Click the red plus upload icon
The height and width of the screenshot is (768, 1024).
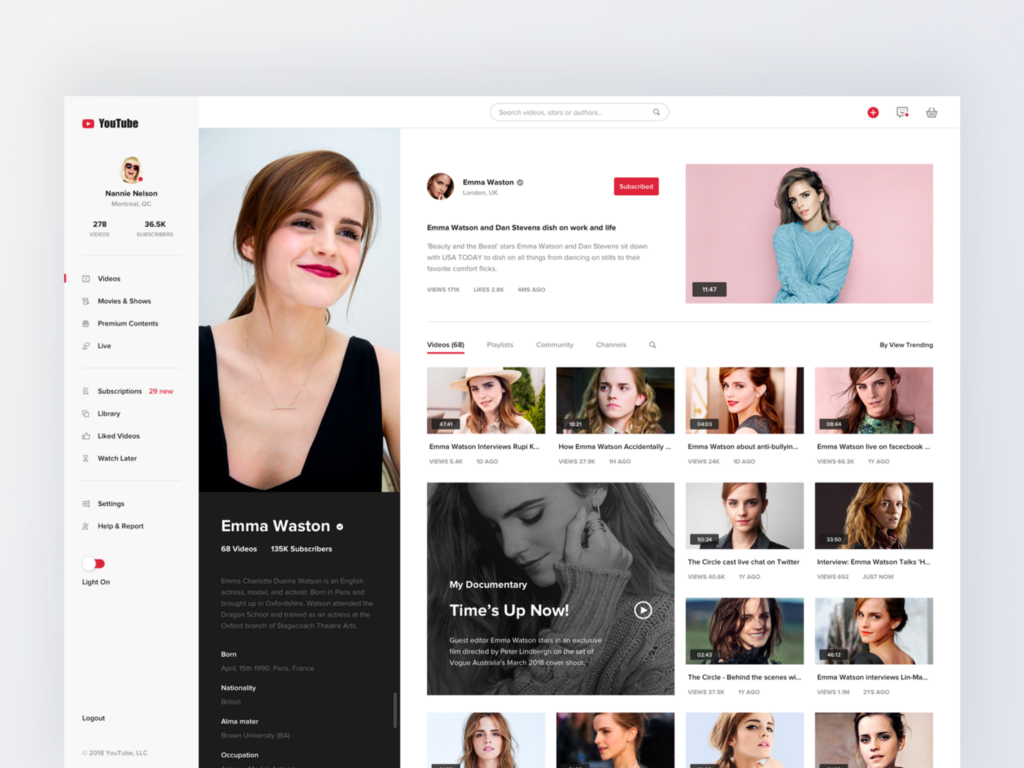coord(873,112)
